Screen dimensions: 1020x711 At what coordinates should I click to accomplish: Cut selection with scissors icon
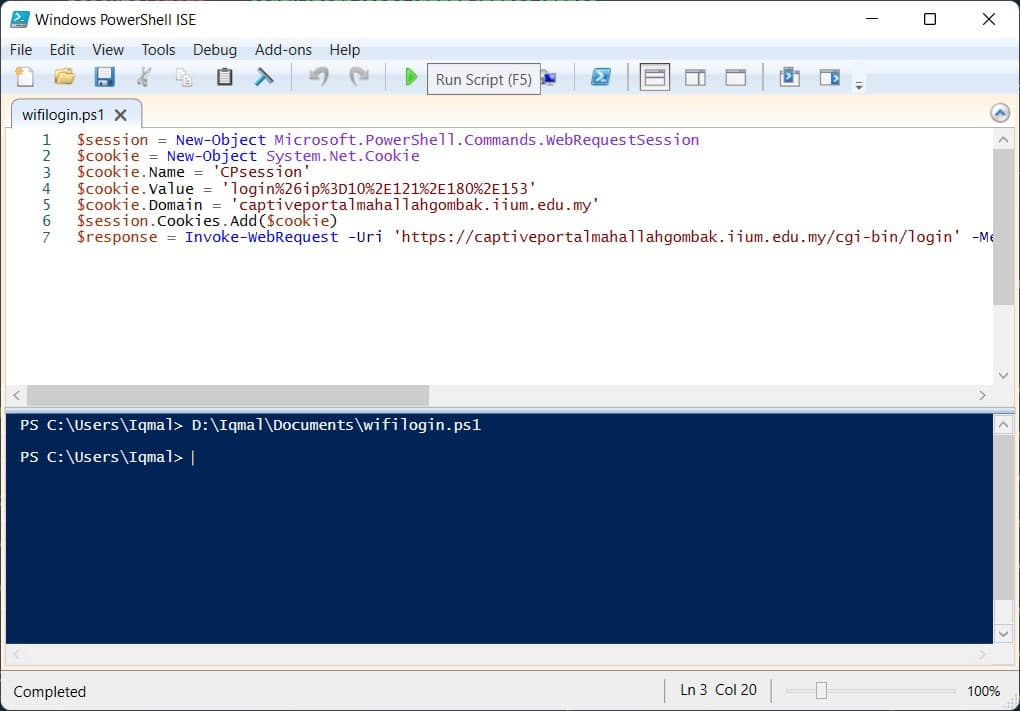click(144, 77)
